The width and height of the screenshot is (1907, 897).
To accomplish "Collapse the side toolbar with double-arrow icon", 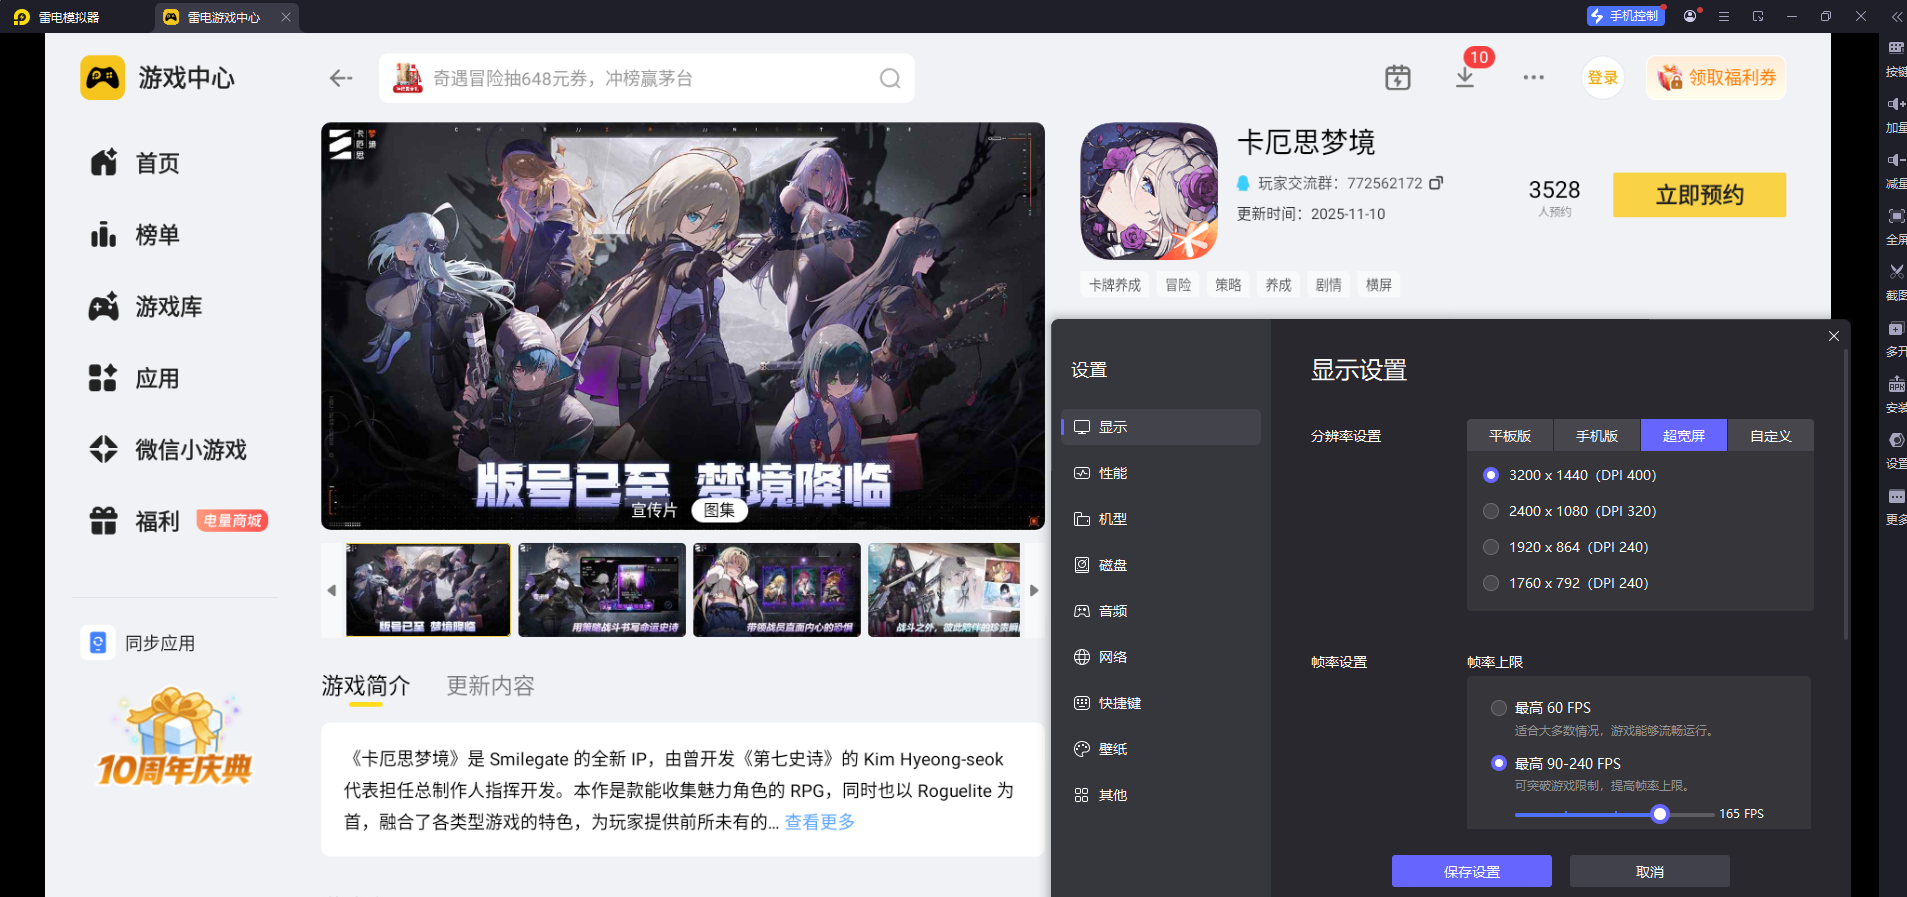I will (1896, 16).
